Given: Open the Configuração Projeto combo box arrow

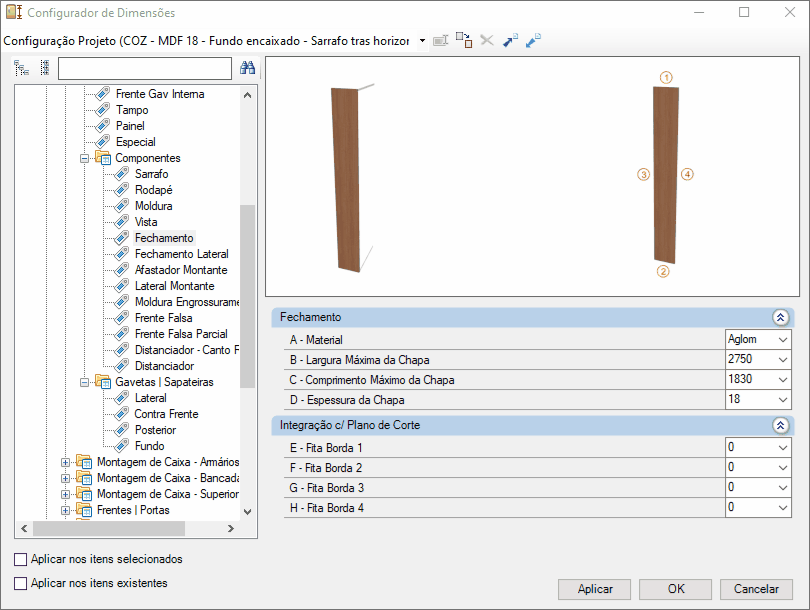Looking at the screenshot, I should [422, 40].
